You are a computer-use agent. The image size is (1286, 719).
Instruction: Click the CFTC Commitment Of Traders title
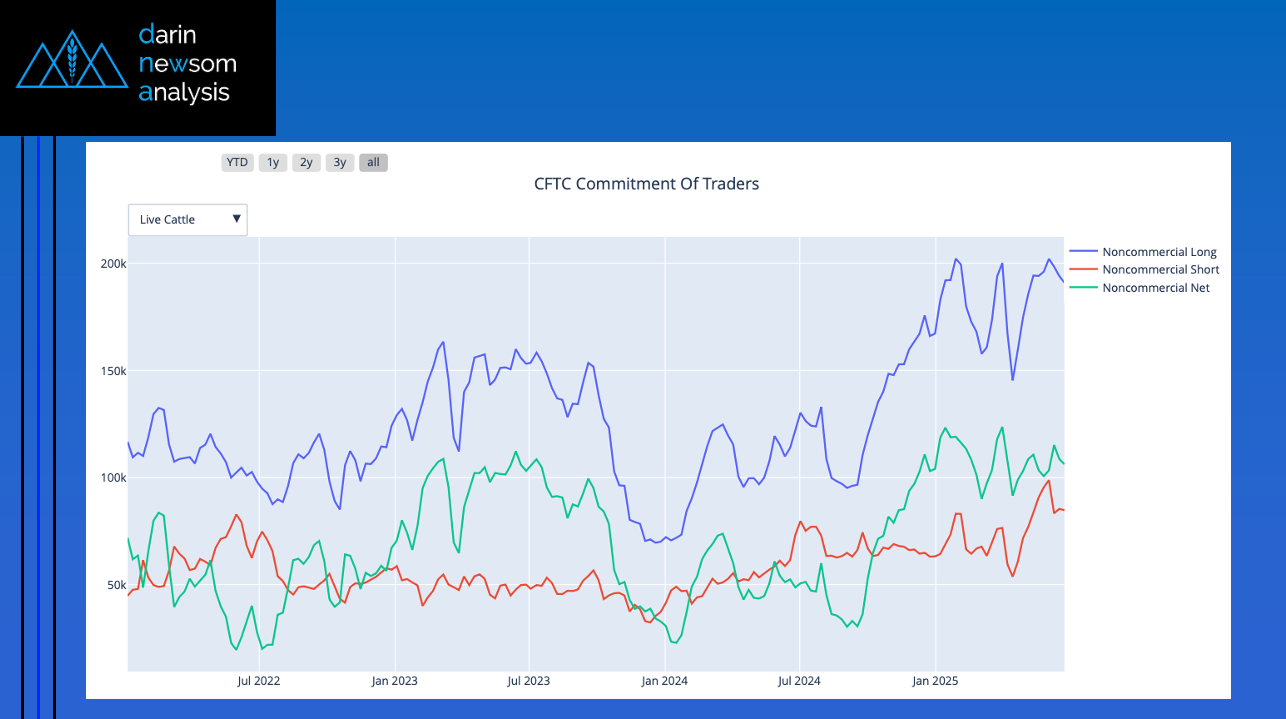click(646, 184)
